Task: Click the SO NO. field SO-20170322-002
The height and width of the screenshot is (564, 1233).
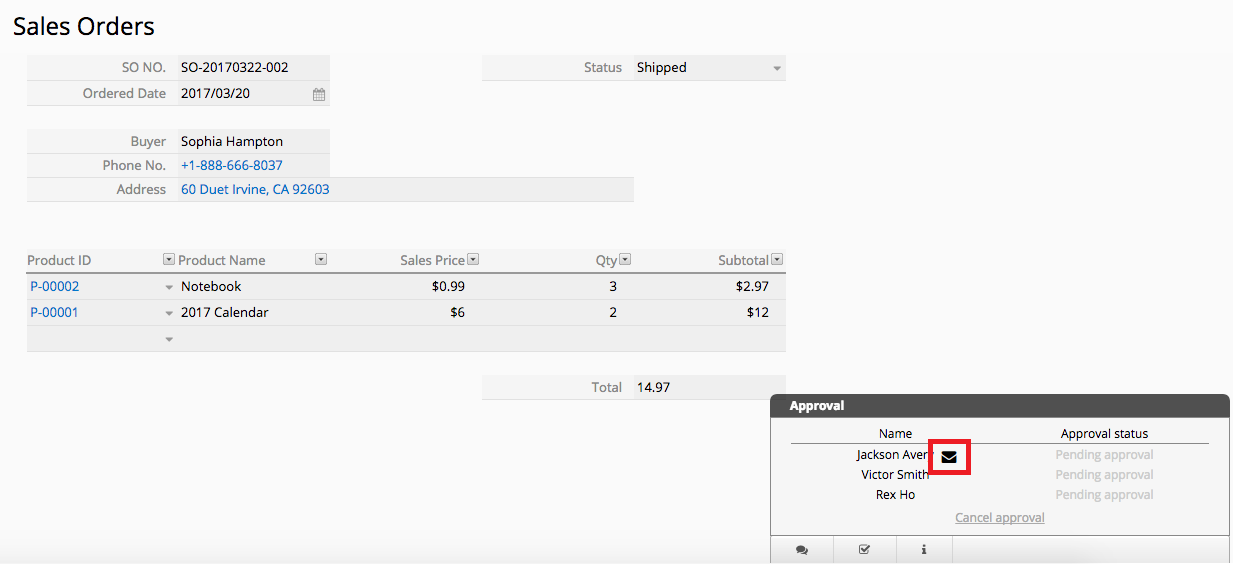Action: 253,68
